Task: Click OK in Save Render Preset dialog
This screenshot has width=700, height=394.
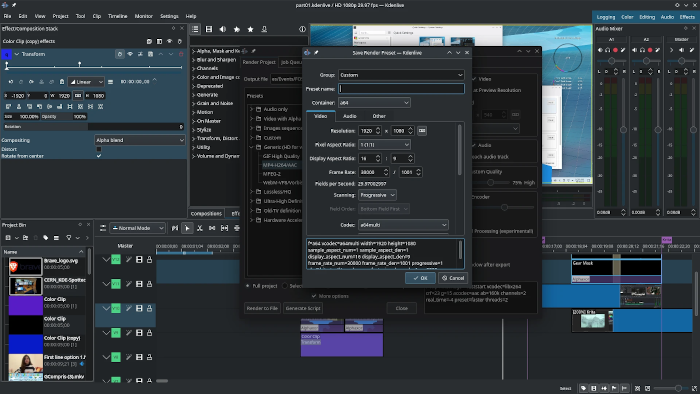Action: (420, 278)
